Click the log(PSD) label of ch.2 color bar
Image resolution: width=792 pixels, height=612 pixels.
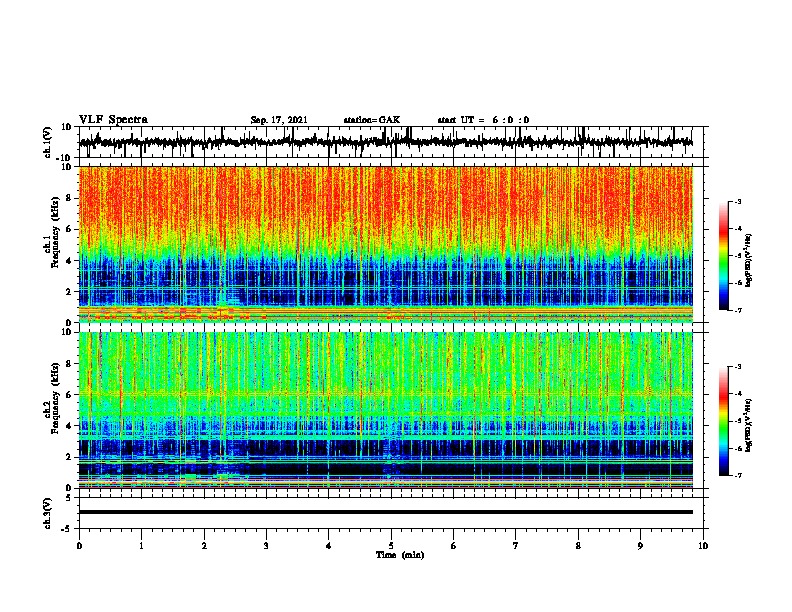point(748,426)
